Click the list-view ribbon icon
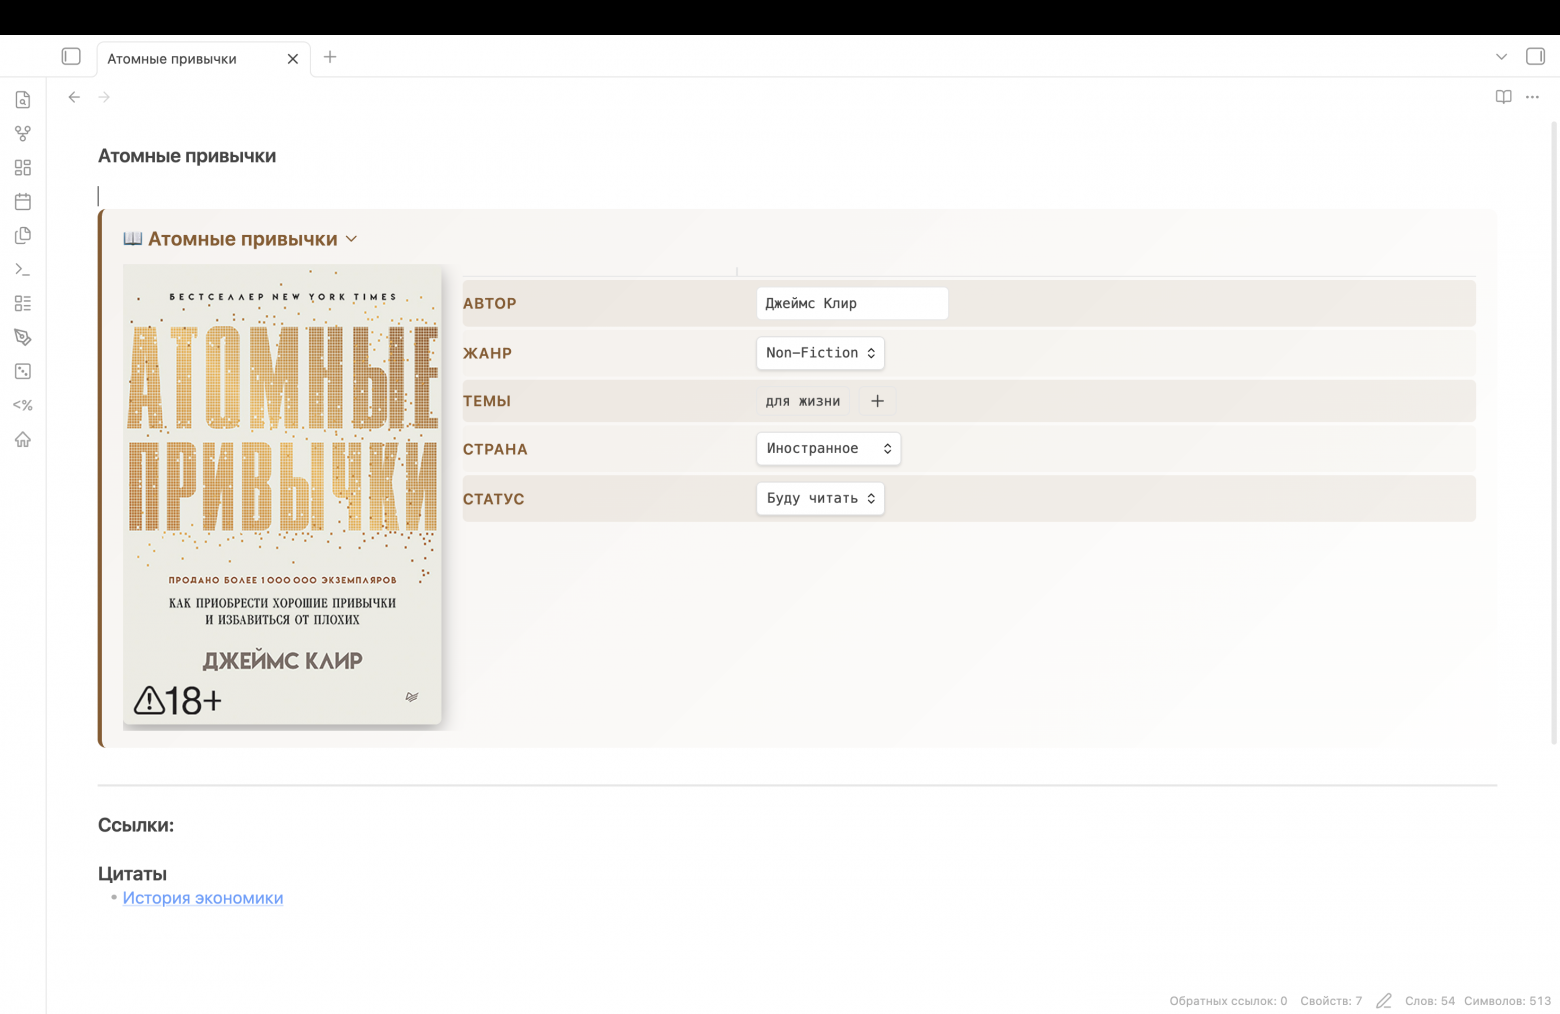1560x1014 pixels. tap(23, 304)
